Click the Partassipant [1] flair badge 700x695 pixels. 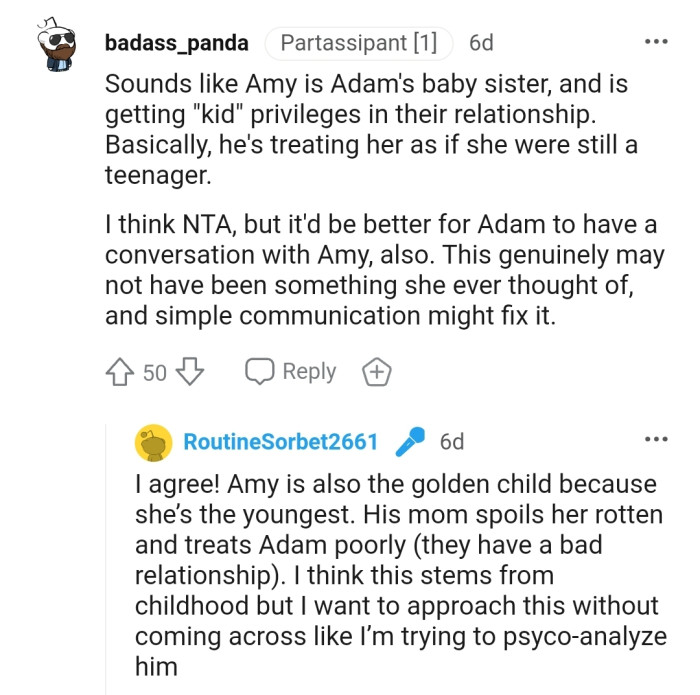coord(358,44)
